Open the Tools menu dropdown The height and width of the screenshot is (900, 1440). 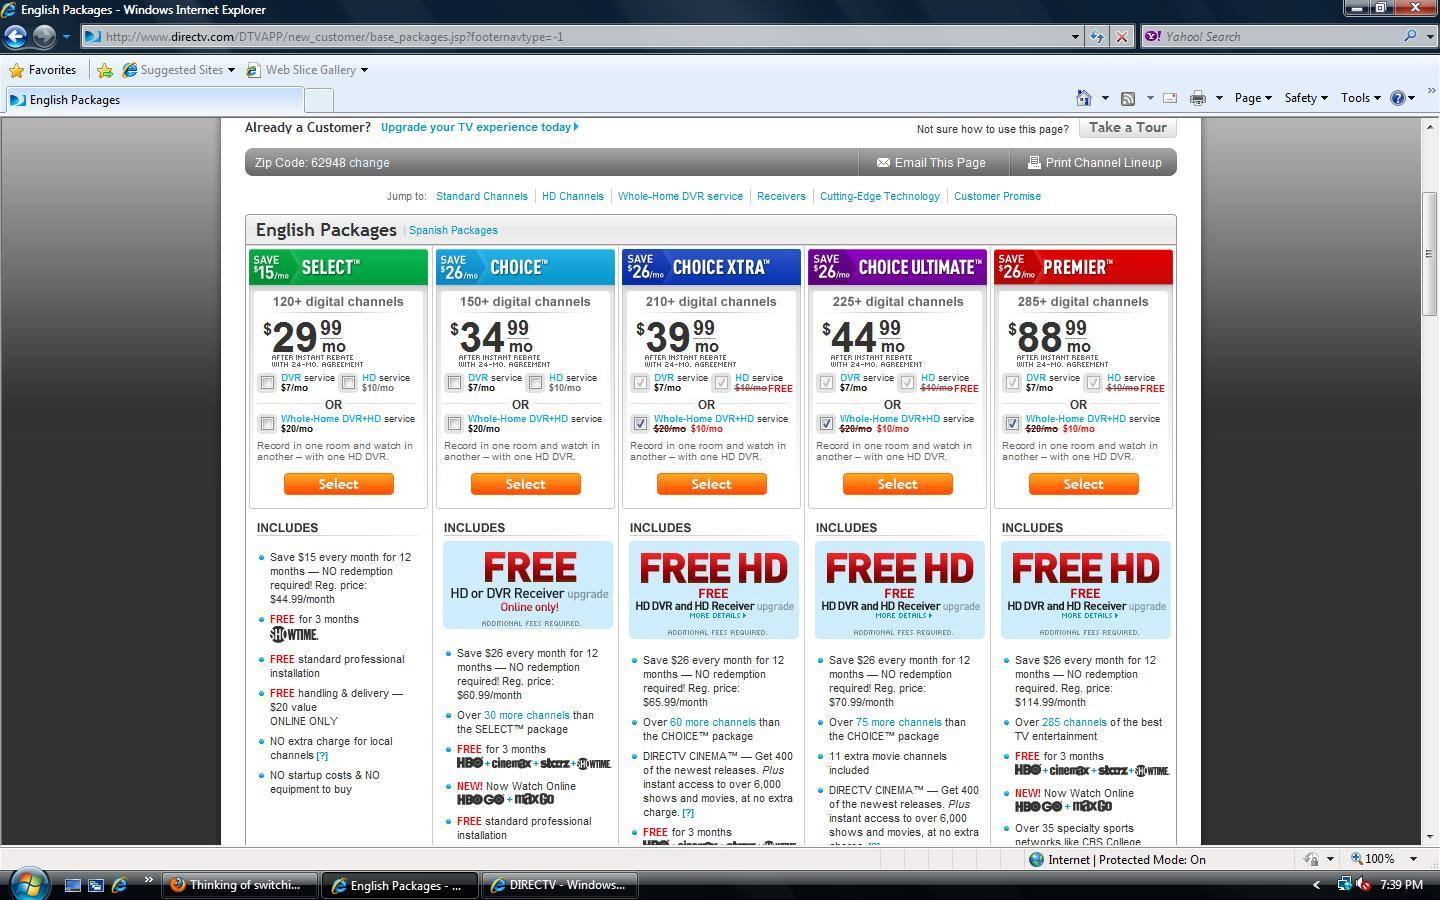pos(1360,98)
